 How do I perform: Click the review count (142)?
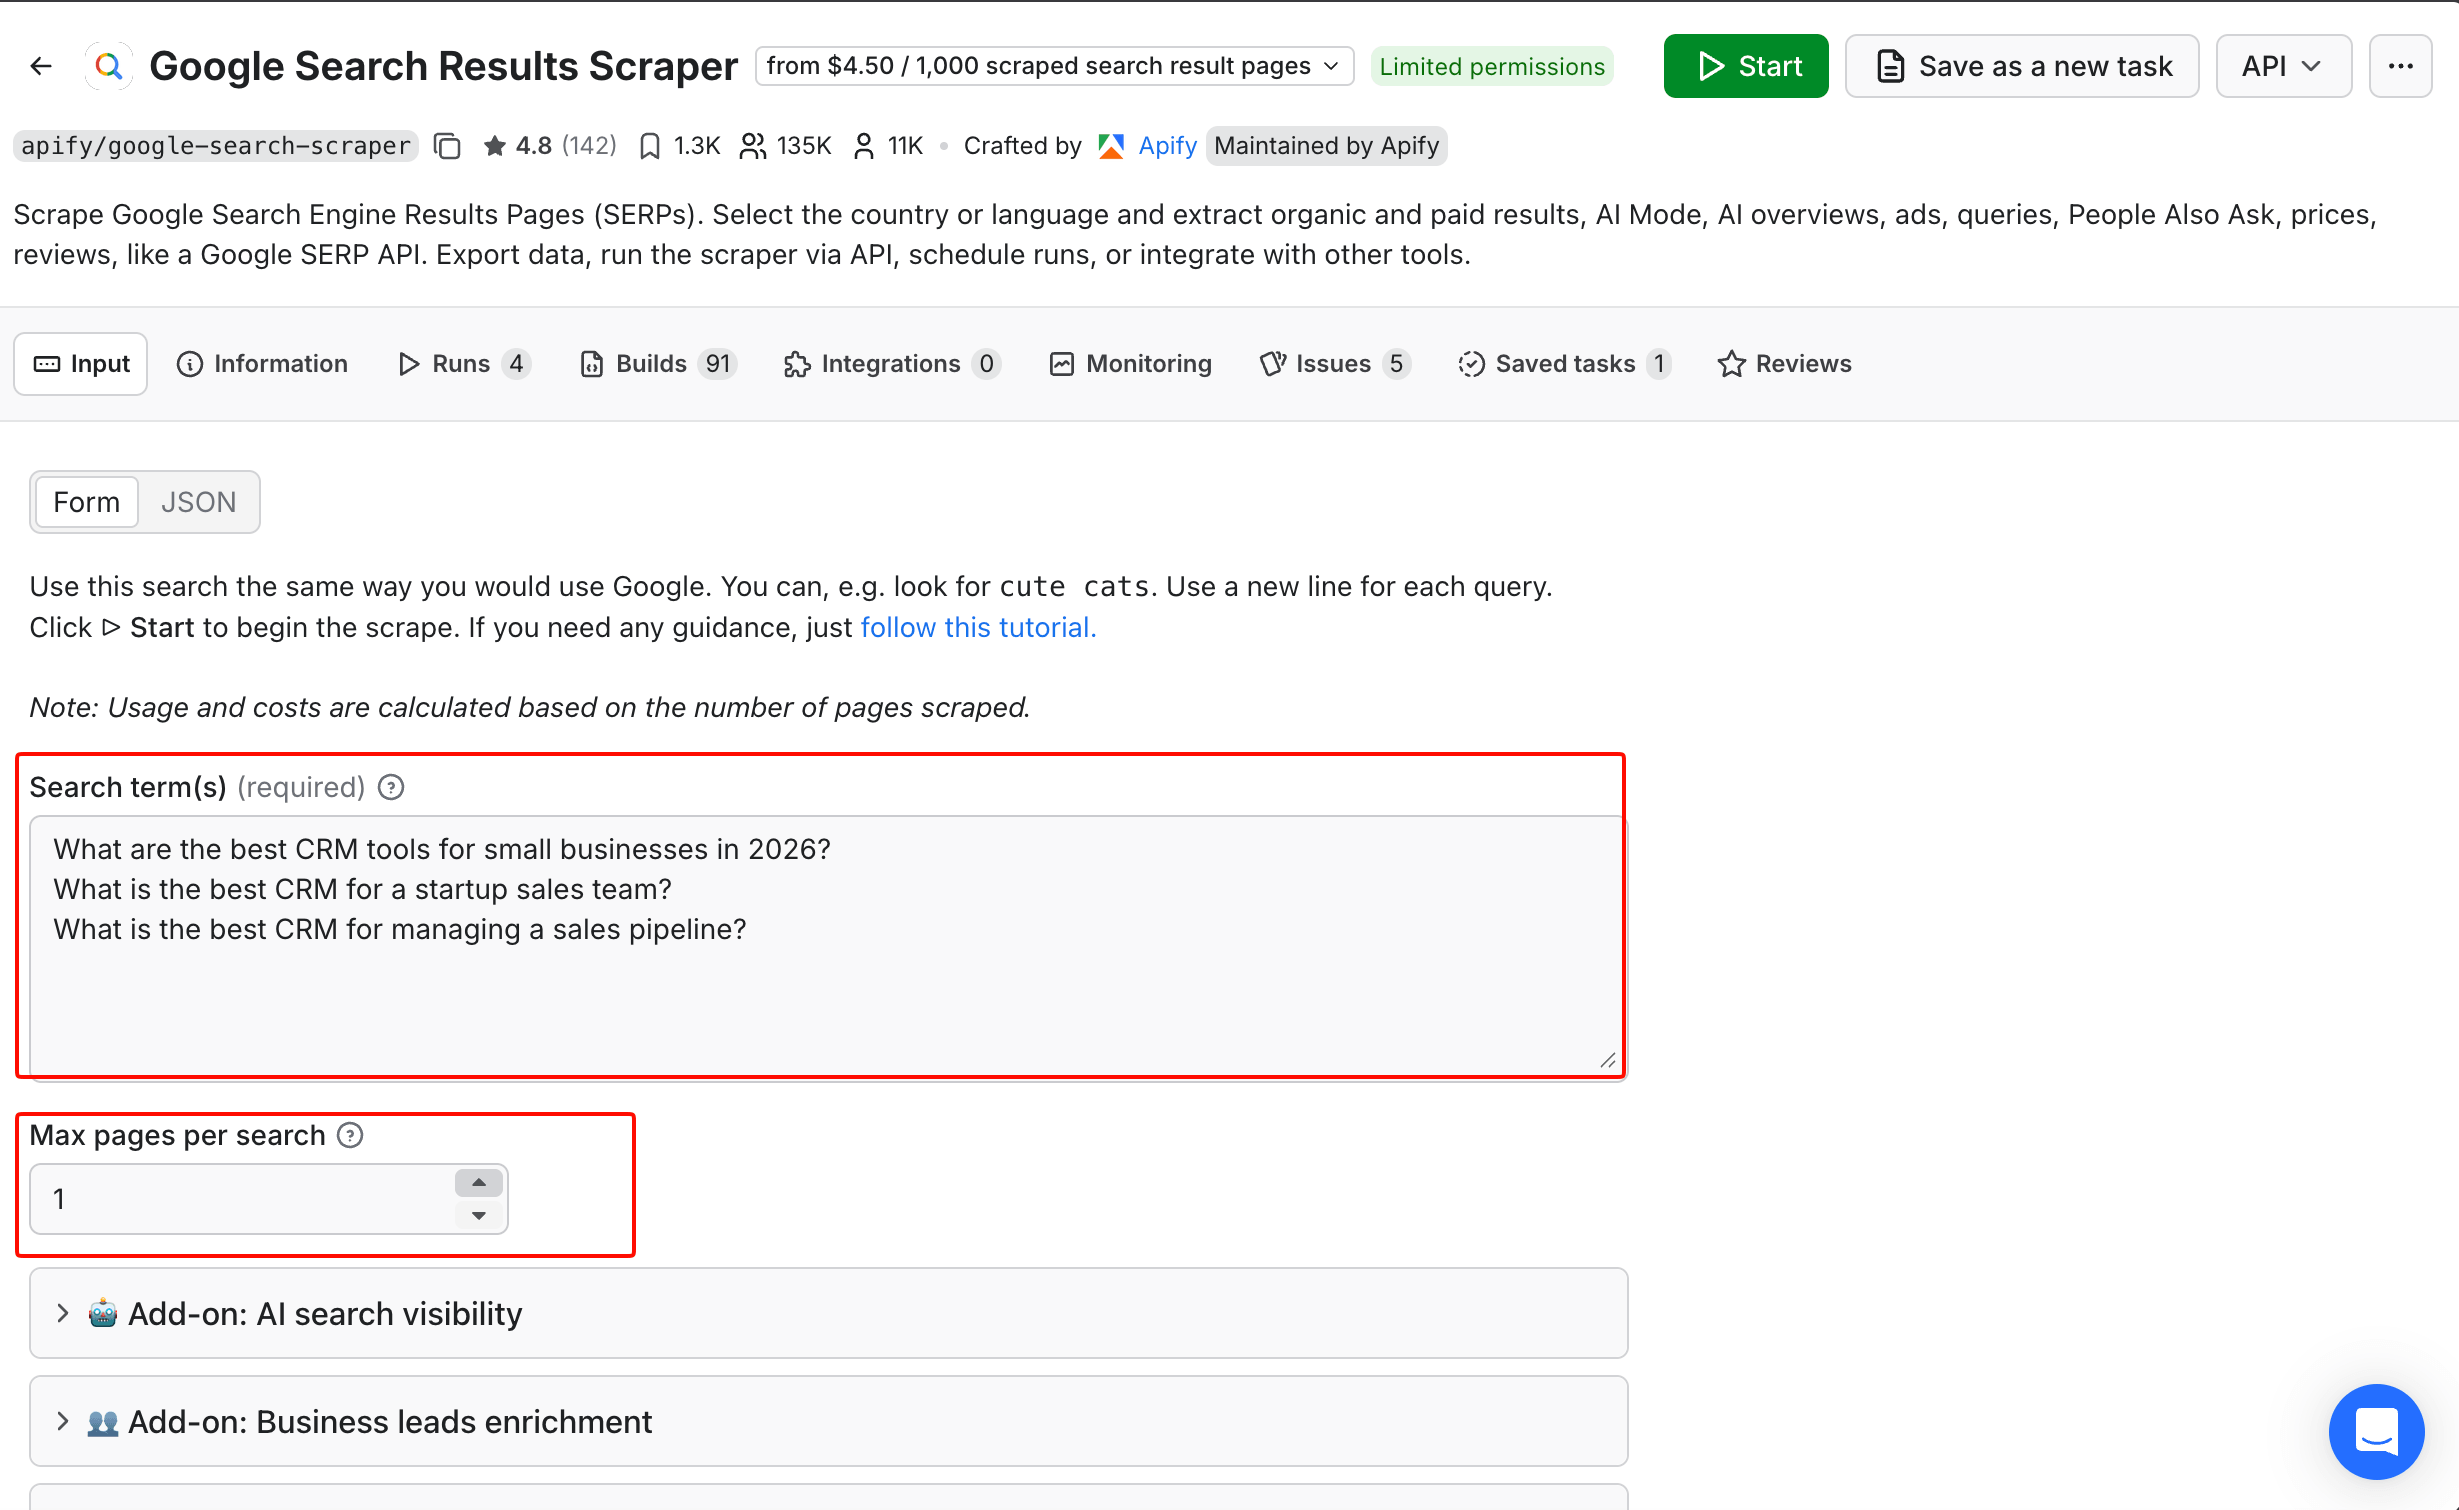(x=589, y=146)
